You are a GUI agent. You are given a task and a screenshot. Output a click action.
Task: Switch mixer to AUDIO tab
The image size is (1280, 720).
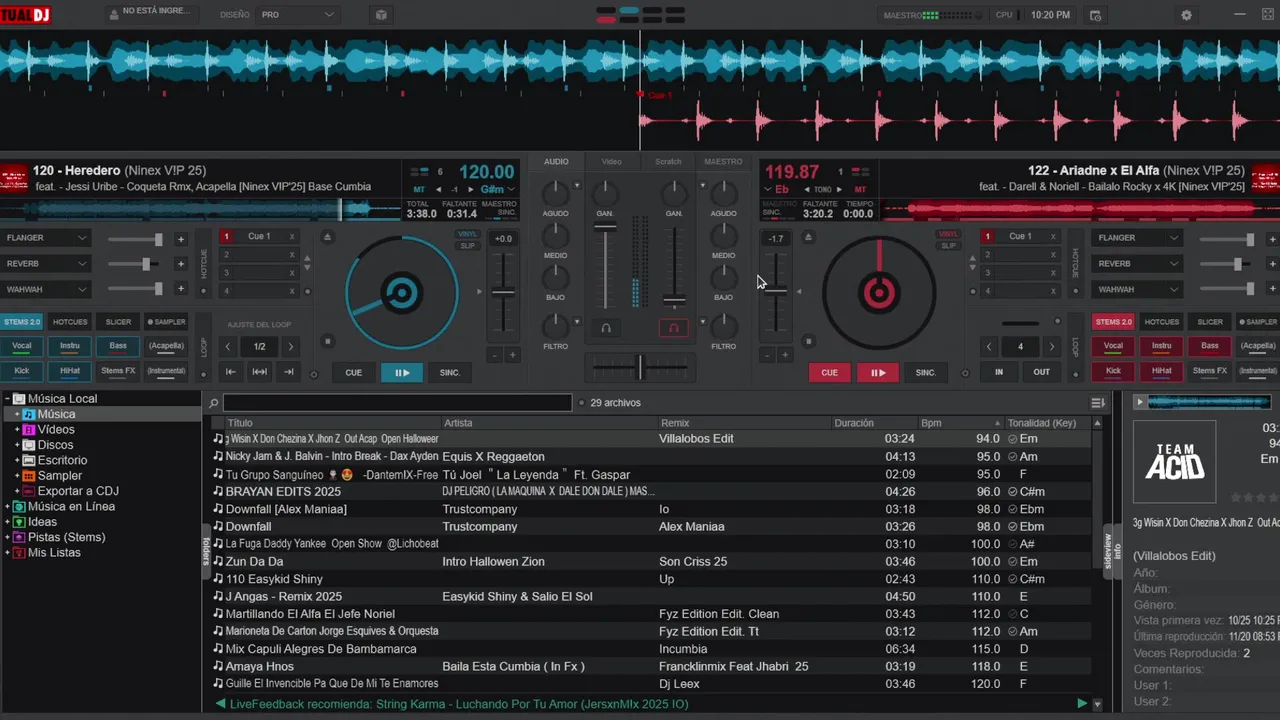556,161
